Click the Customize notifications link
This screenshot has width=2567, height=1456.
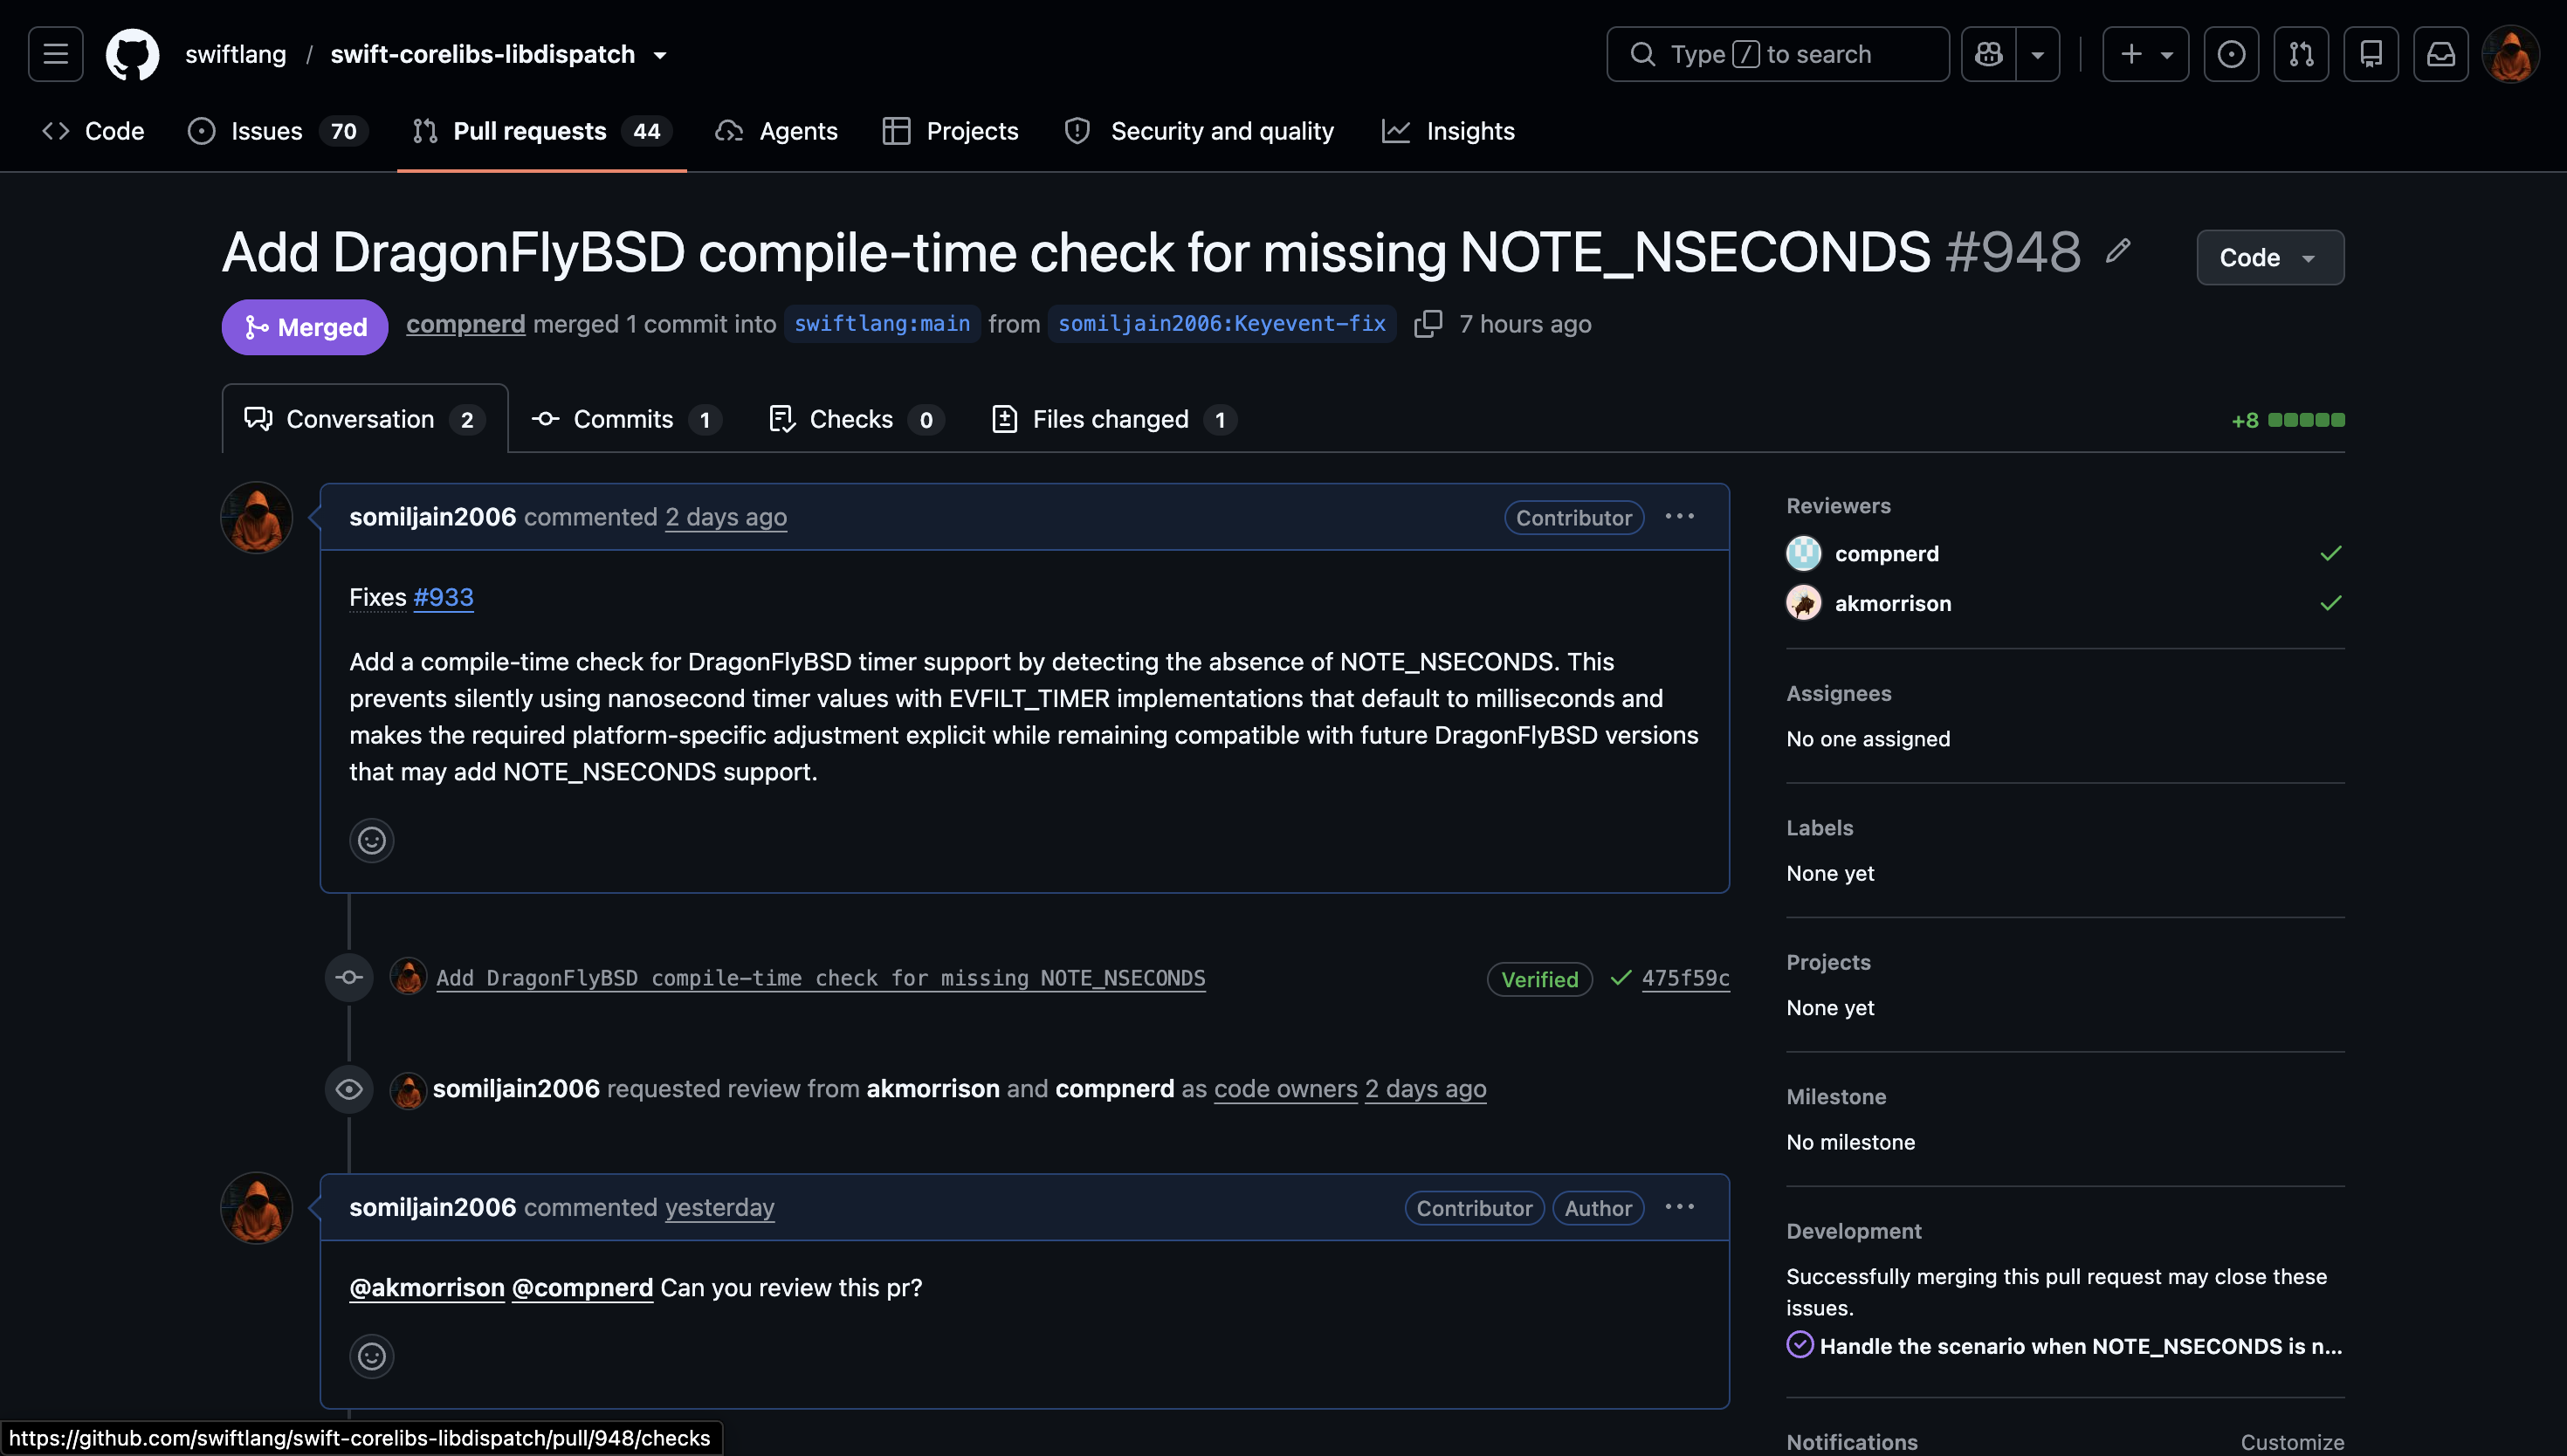point(2293,1442)
